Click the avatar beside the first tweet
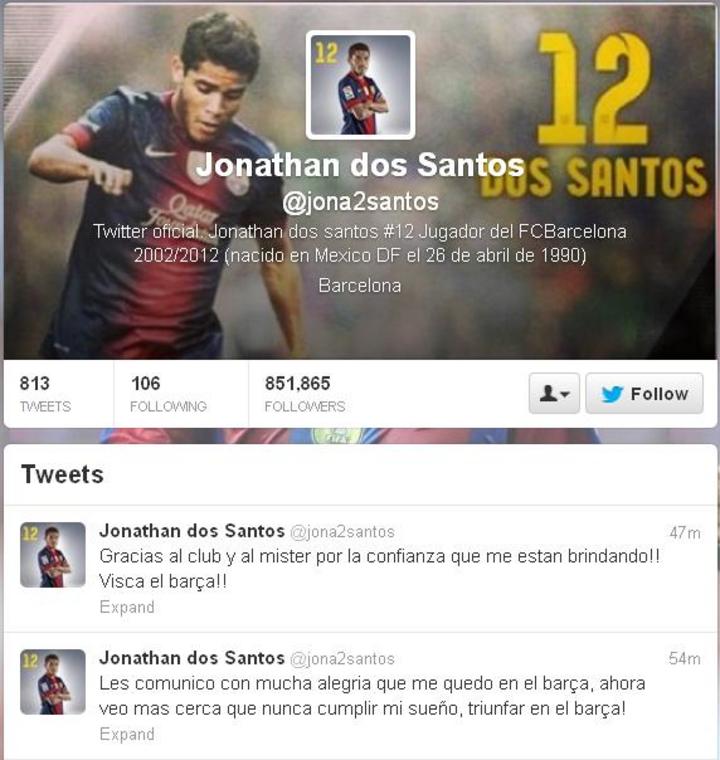The width and height of the screenshot is (720, 760). click(53, 554)
